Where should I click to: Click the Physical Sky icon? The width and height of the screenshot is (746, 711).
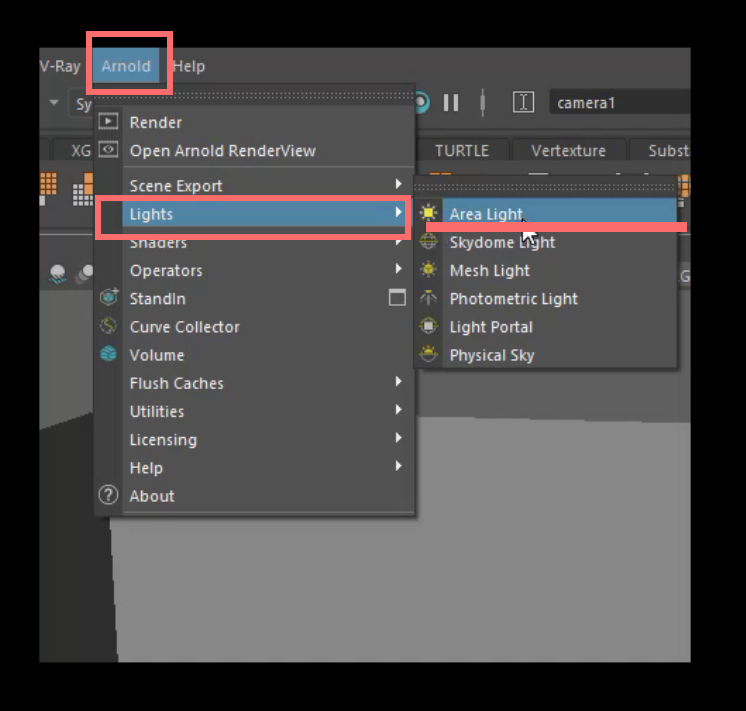click(x=428, y=354)
